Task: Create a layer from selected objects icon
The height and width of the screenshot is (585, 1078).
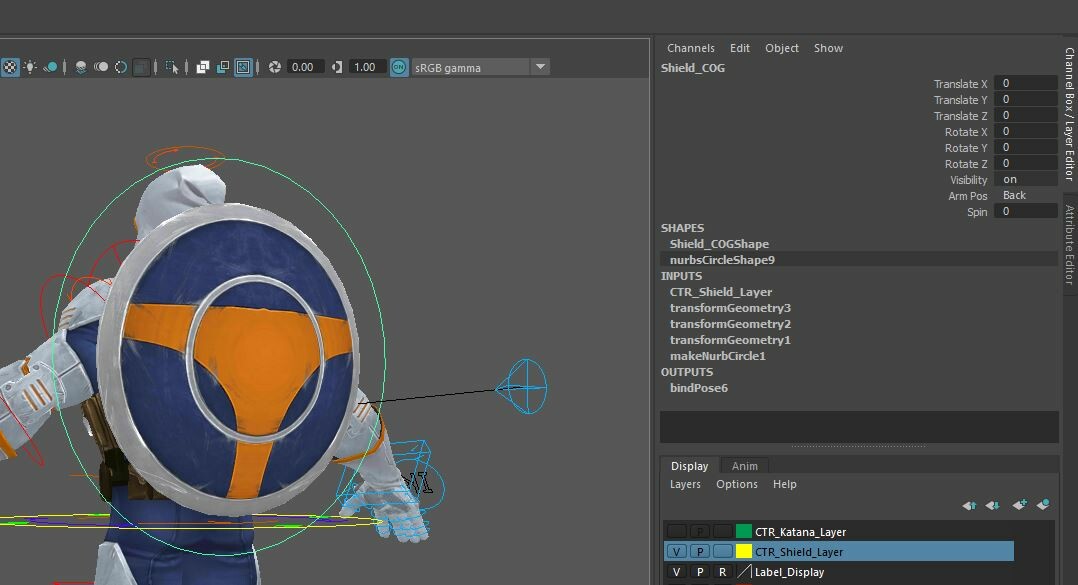Action: click(1043, 505)
